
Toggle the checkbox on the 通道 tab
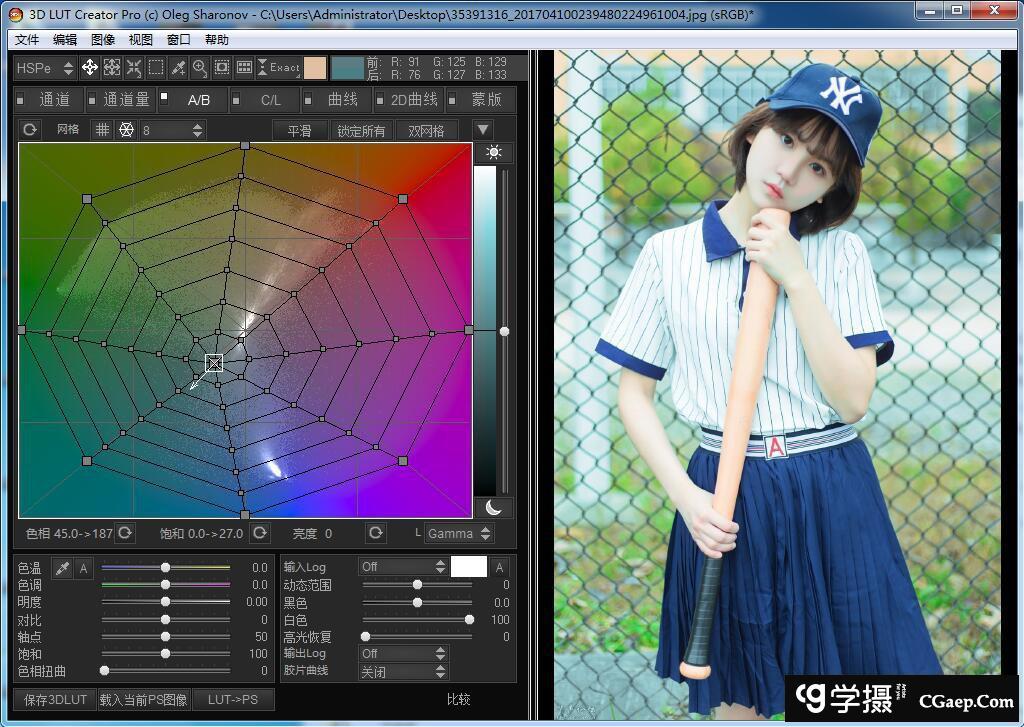(20, 100)
